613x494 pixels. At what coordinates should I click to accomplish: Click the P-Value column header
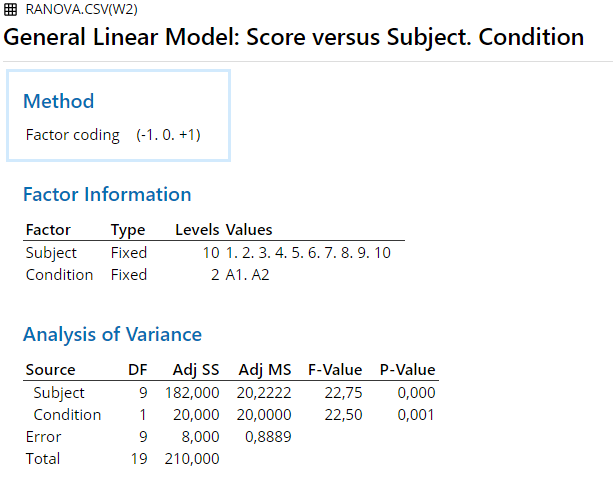407,370
